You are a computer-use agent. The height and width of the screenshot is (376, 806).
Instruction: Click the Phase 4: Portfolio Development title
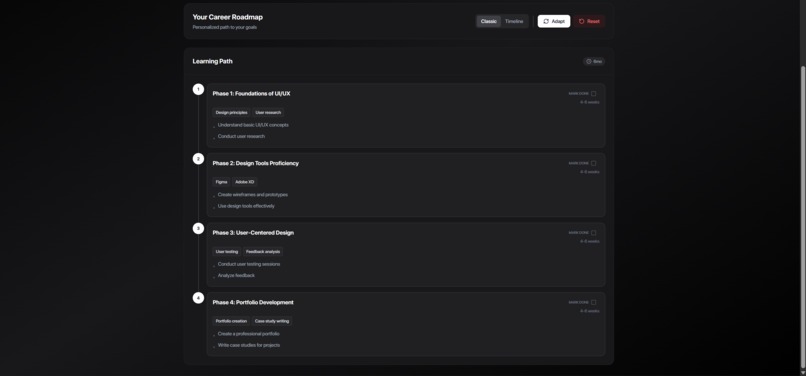coord(253,302)
